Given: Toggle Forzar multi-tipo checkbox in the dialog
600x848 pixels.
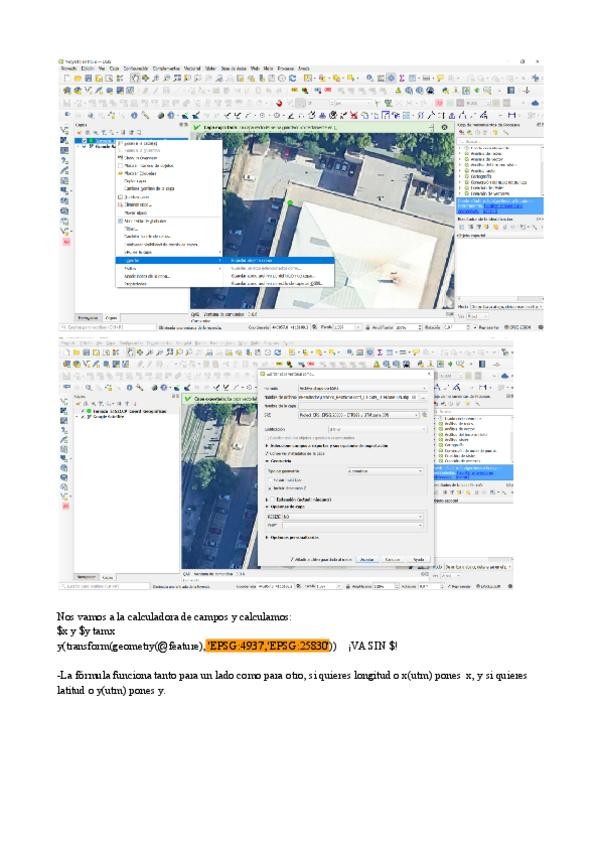Looking at the screenshot, I should pos(270,480).
